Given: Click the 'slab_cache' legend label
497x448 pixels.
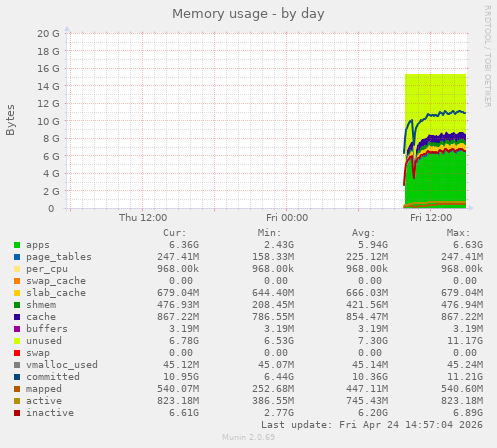Looking at the screenshot, I should tap(56, 293).
